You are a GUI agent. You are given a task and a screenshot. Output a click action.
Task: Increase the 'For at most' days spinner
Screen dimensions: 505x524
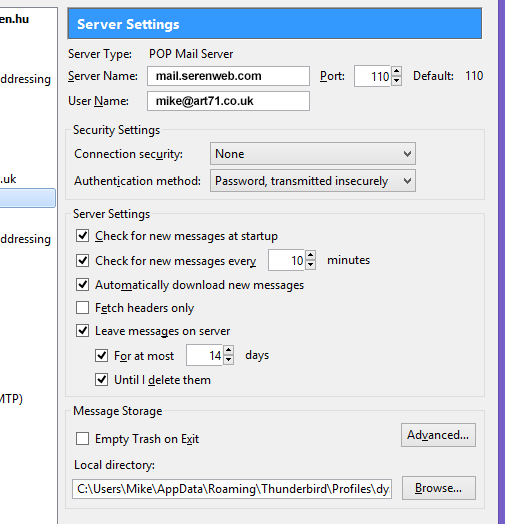229,350
